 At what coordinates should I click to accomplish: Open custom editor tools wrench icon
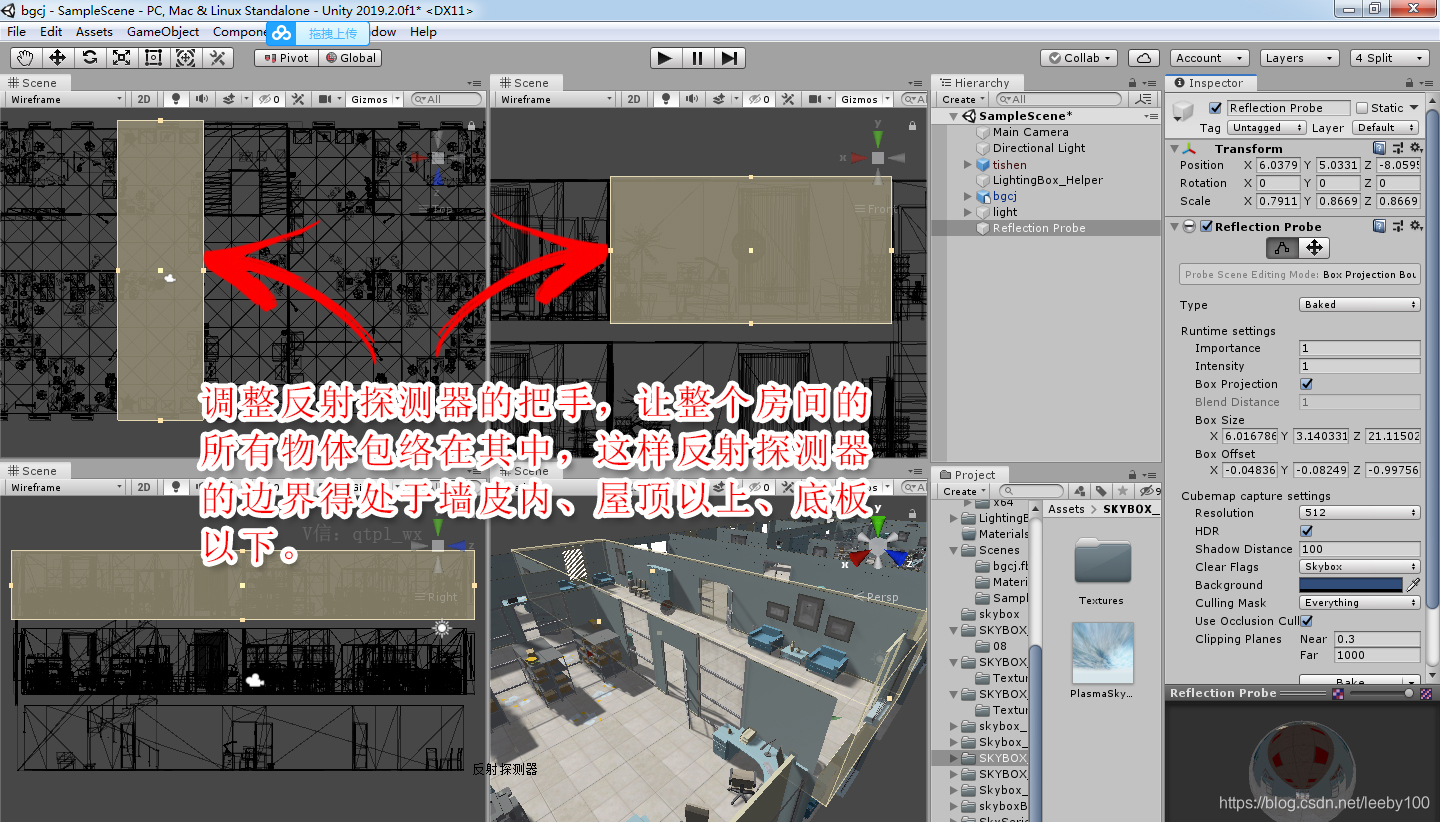[x=218, y=58]
